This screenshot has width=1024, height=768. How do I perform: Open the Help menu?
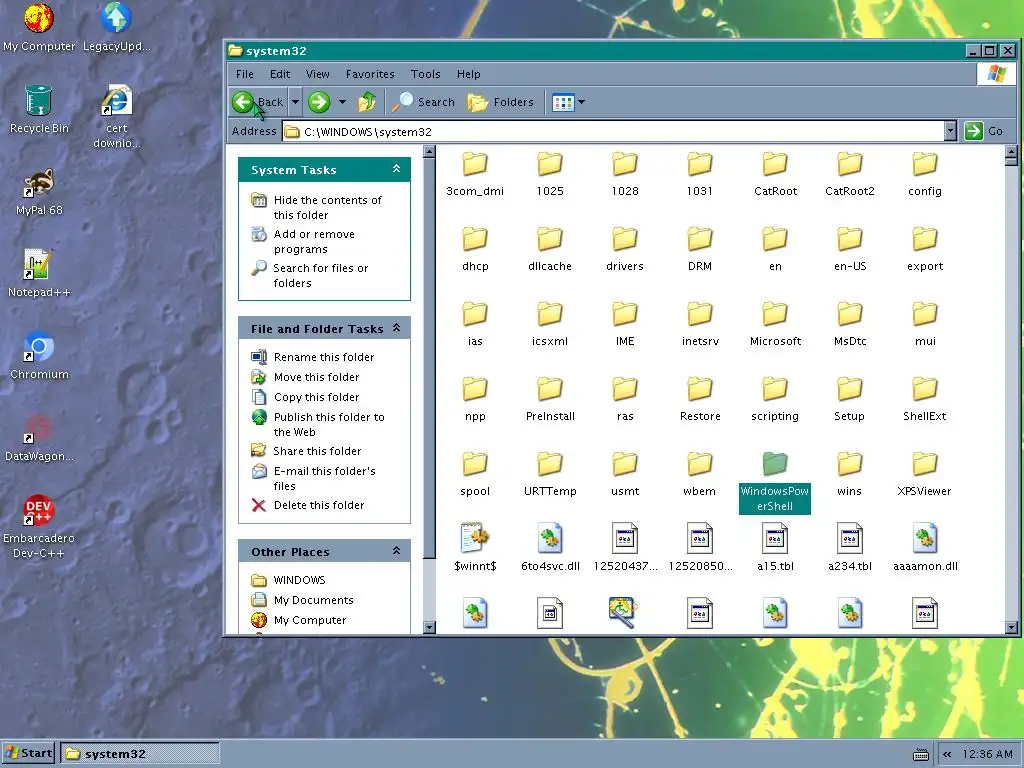click(468, 74)
